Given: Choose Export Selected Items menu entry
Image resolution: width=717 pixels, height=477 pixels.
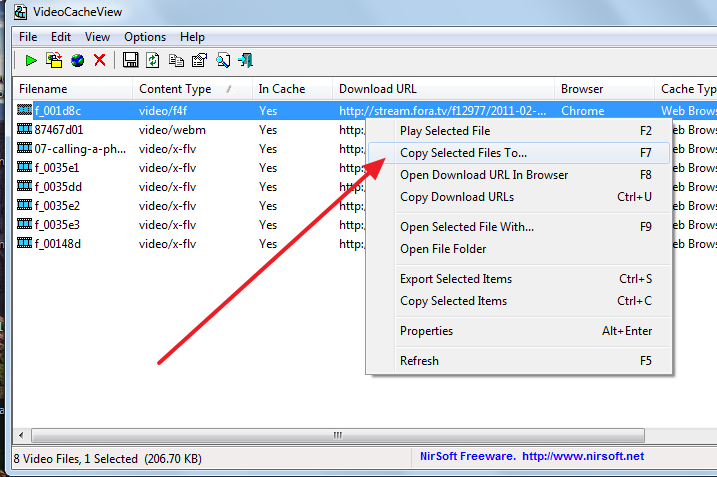Looking at the screenshot, I should 519,279.
